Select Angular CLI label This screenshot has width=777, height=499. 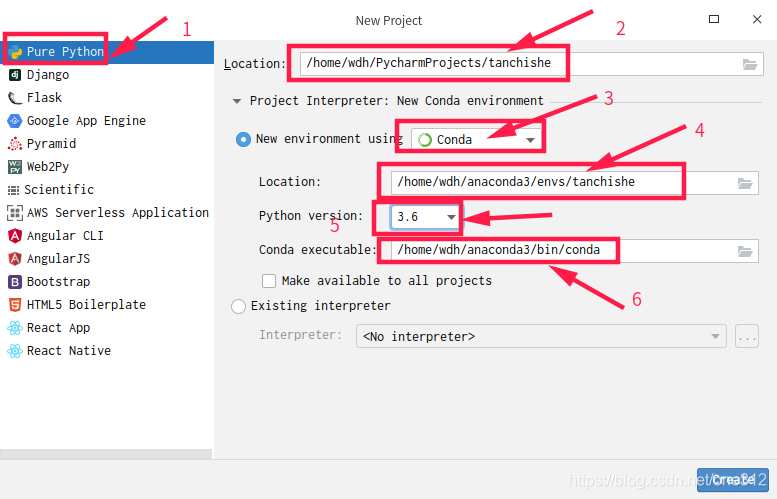tap(65, 235)
